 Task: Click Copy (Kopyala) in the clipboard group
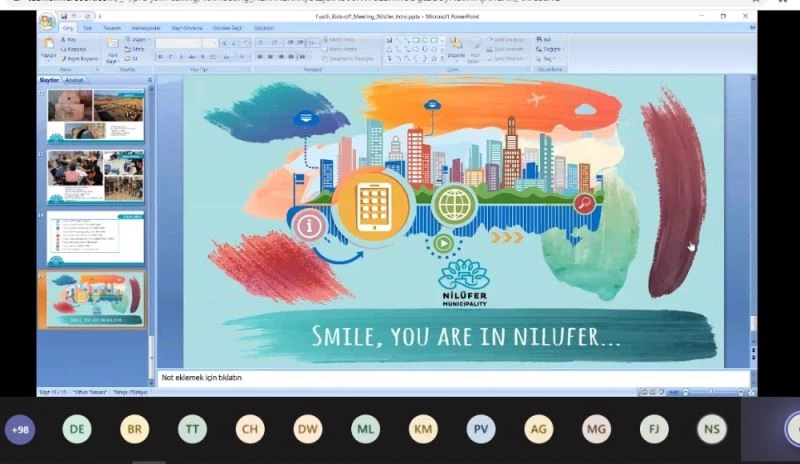pyautogui.click(x=76, y=48)
